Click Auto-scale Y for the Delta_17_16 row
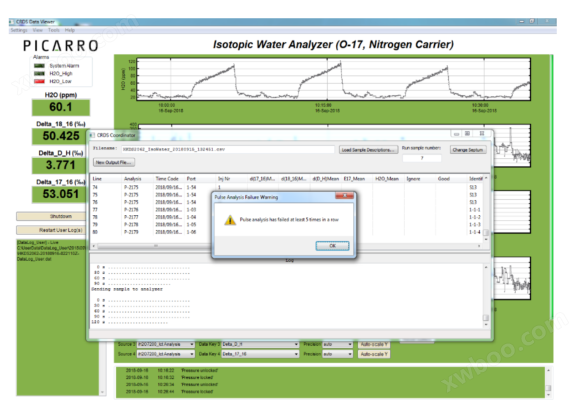Viewport: 580px width, 404px height. (374, 354)
